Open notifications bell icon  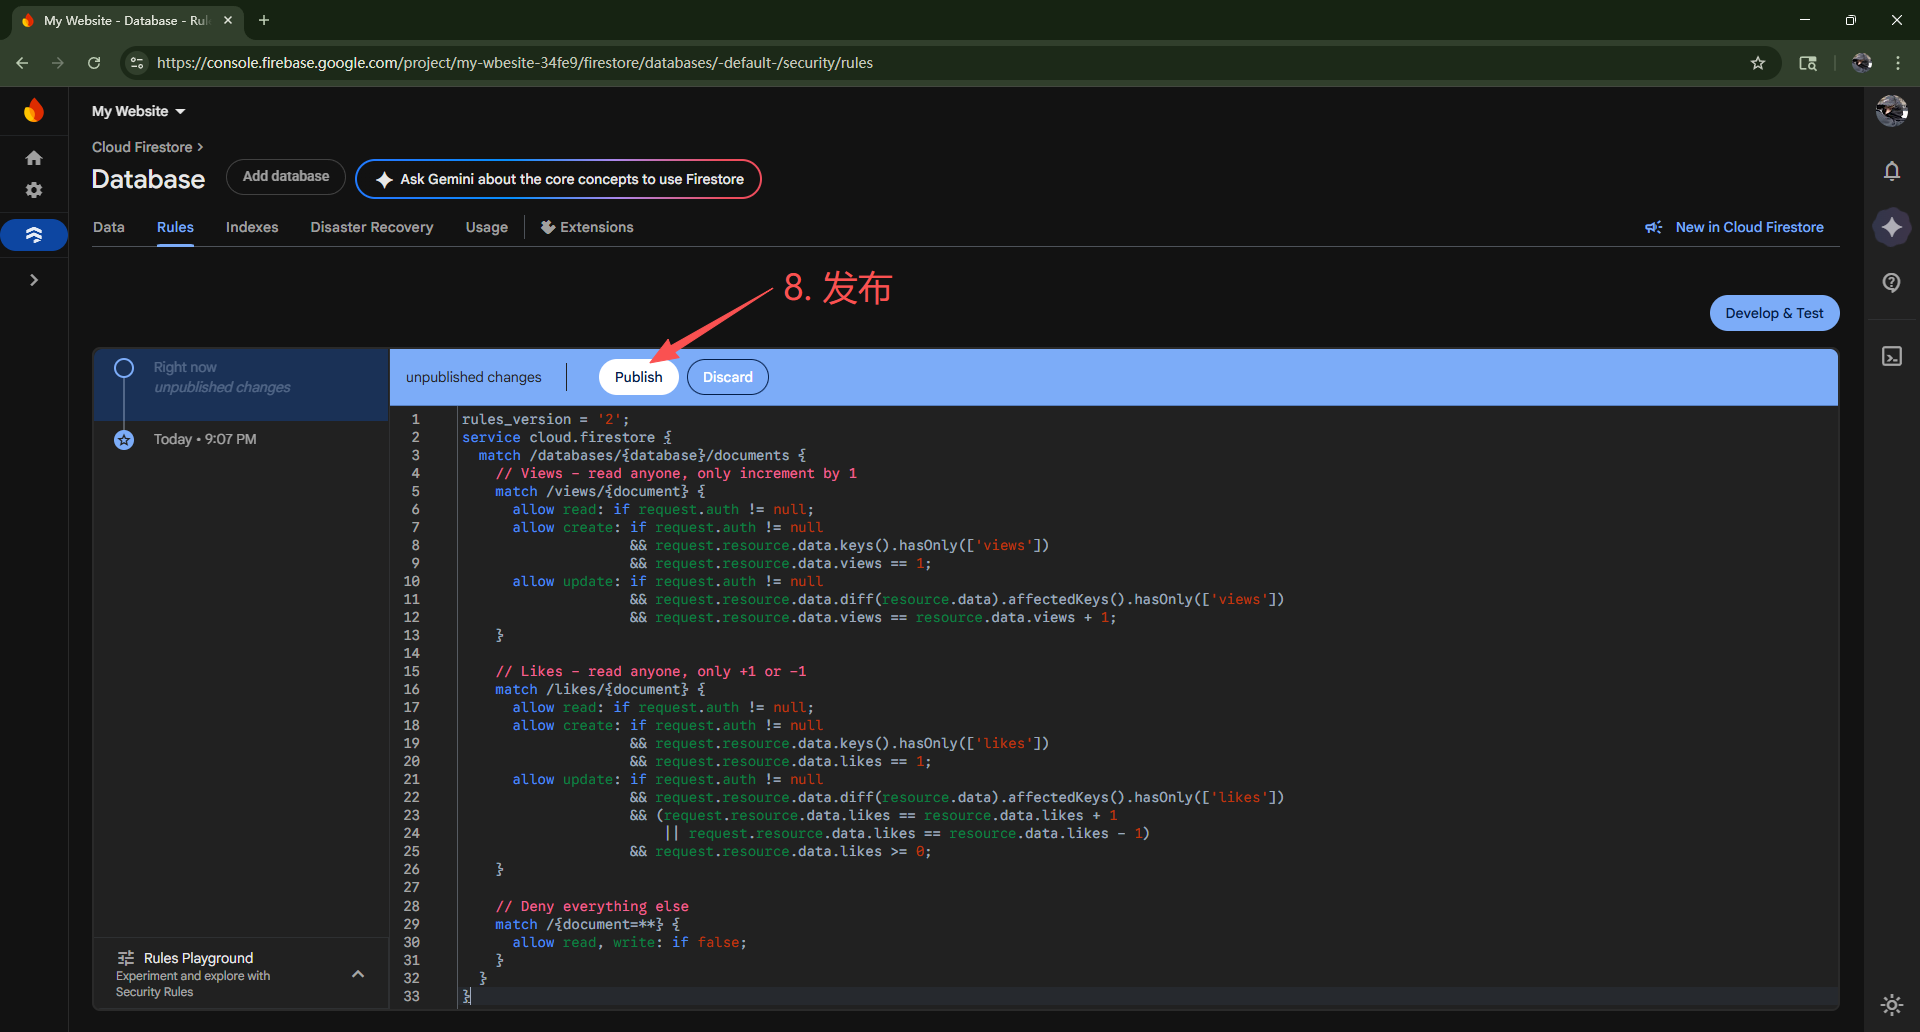click(1891, 171)
